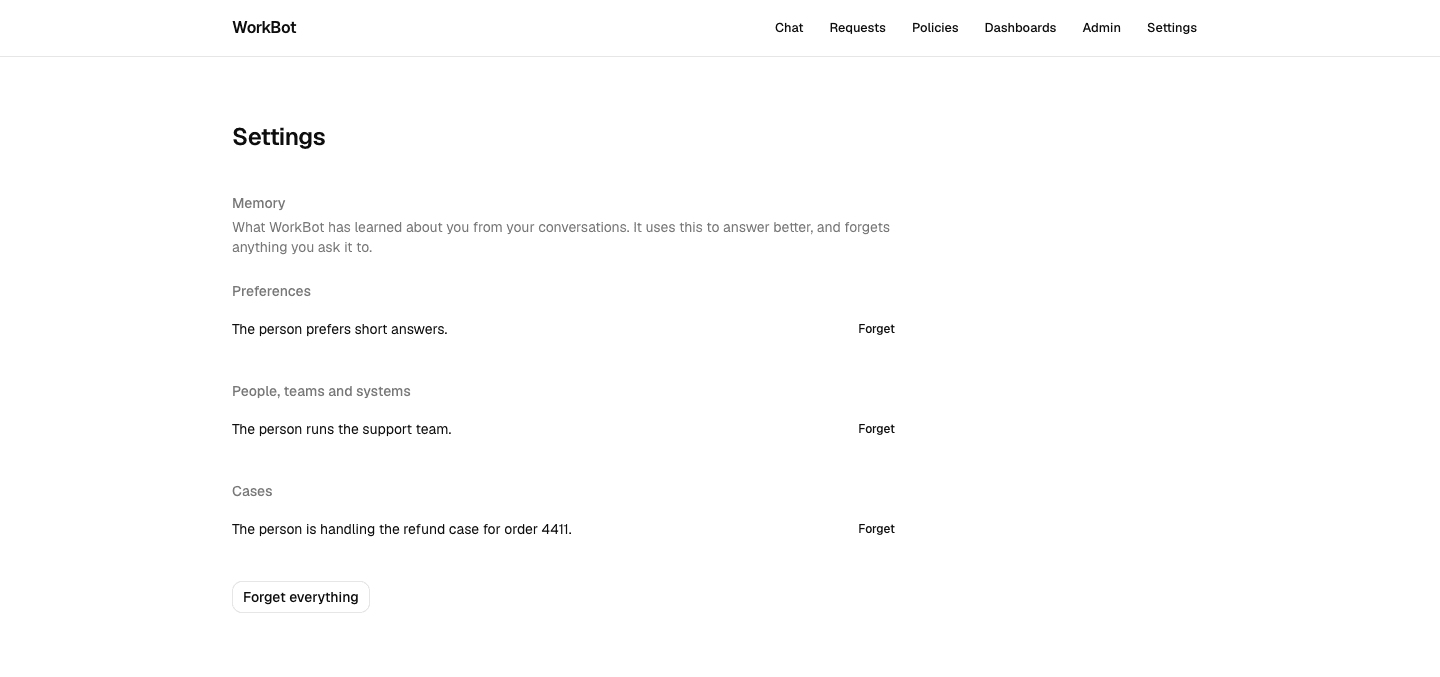Go to the Chat page
1440x677 pixels.
pos(789,28)
